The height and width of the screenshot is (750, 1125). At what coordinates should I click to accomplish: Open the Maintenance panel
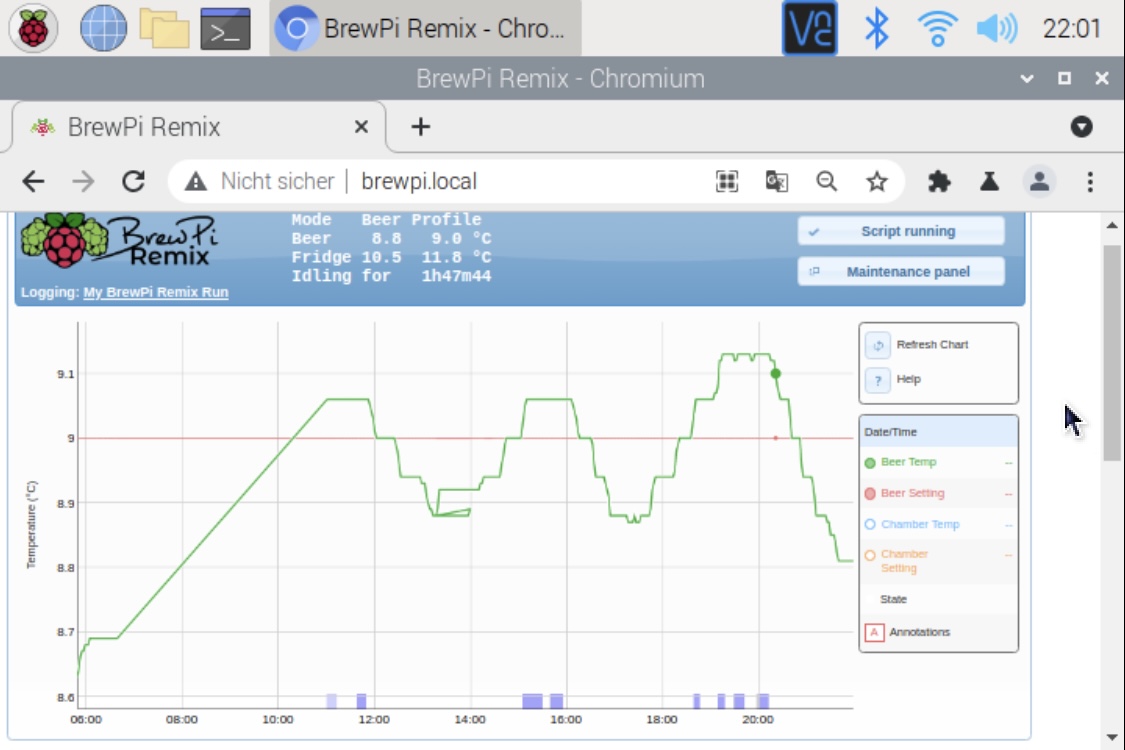tap(901, 271)
